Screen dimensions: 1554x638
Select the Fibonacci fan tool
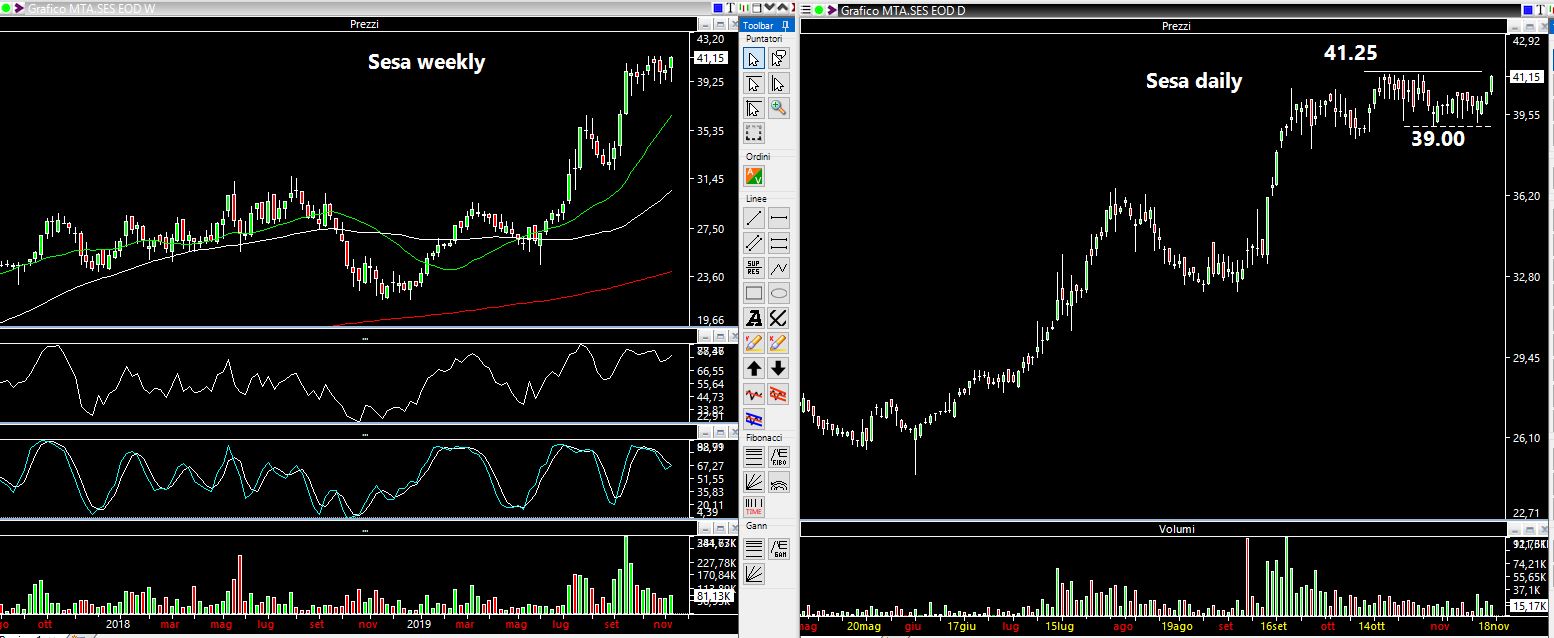(754, 483)
